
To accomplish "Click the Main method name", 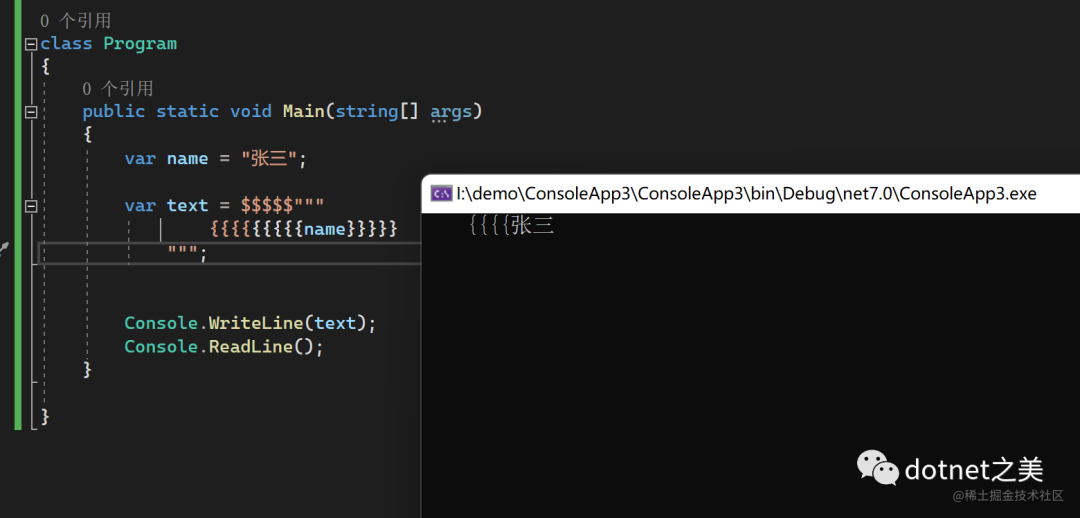I will click(303, 111).
